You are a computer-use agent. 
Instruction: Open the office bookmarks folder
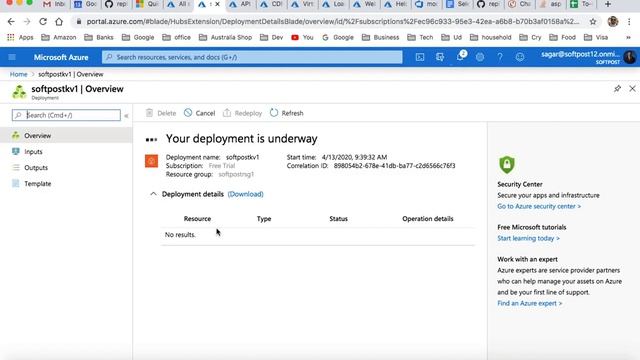point(176,37)
